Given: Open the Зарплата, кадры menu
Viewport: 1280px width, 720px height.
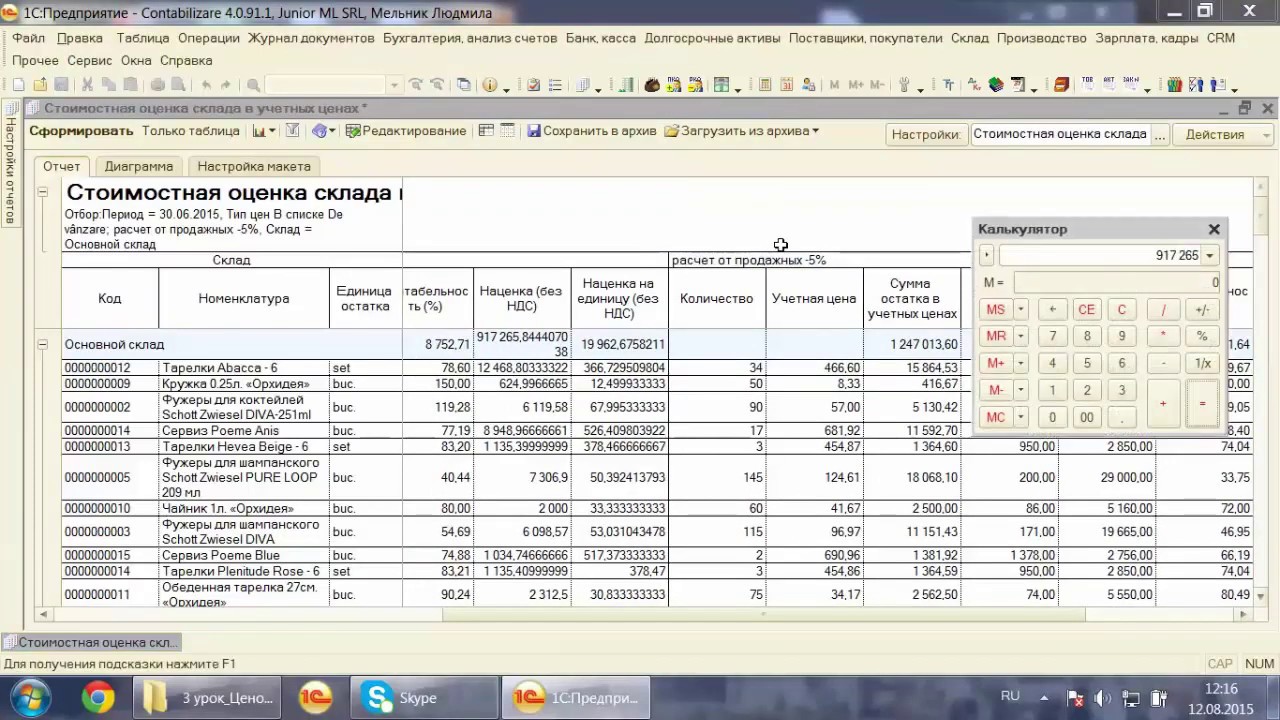Looking at the screenshot, I should [1147, 38].
